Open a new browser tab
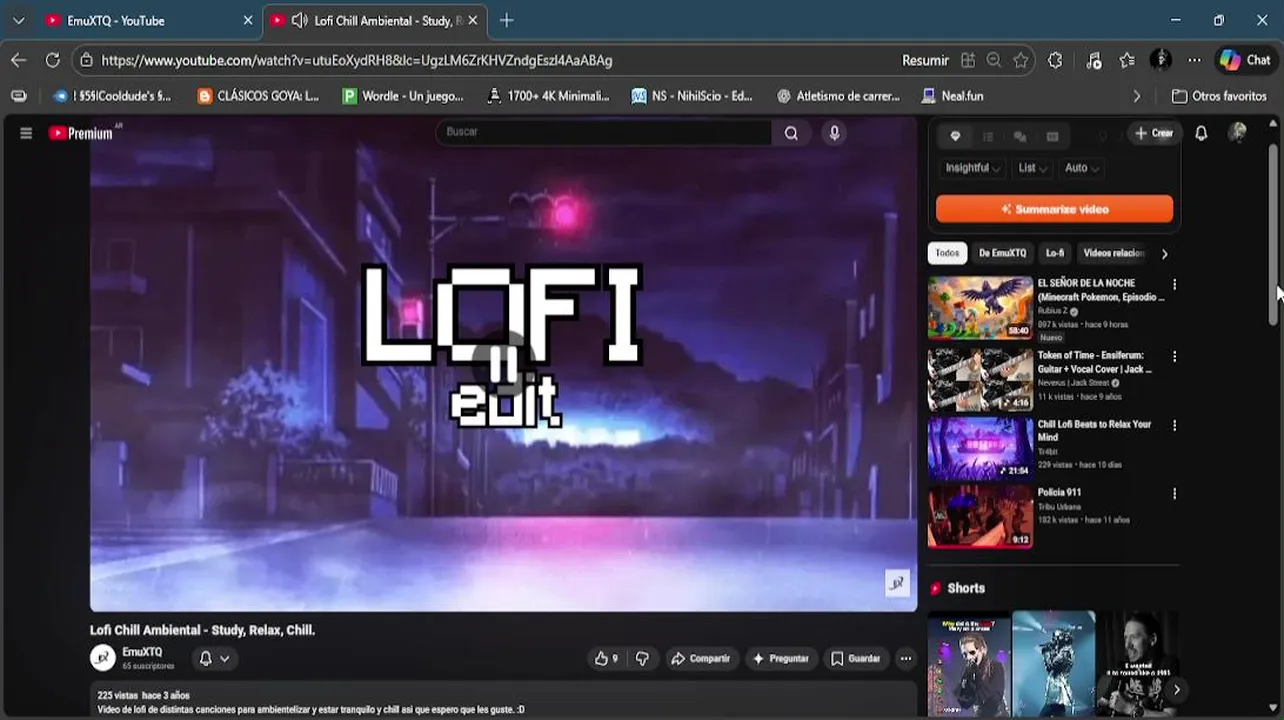The width and height of the screenshot is (1284, 720). [506, 20]
